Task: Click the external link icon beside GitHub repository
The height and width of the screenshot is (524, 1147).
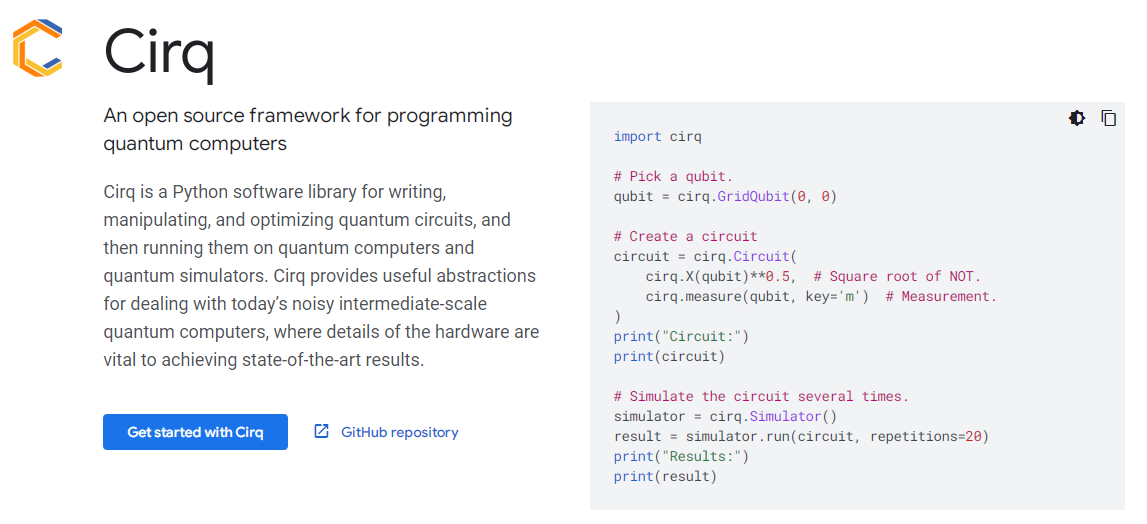Action: pyautogui.click(x=321, y=431)
